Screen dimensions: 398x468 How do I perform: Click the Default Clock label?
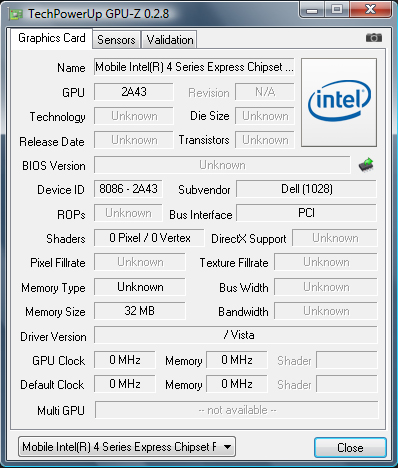tap(52, 385)
